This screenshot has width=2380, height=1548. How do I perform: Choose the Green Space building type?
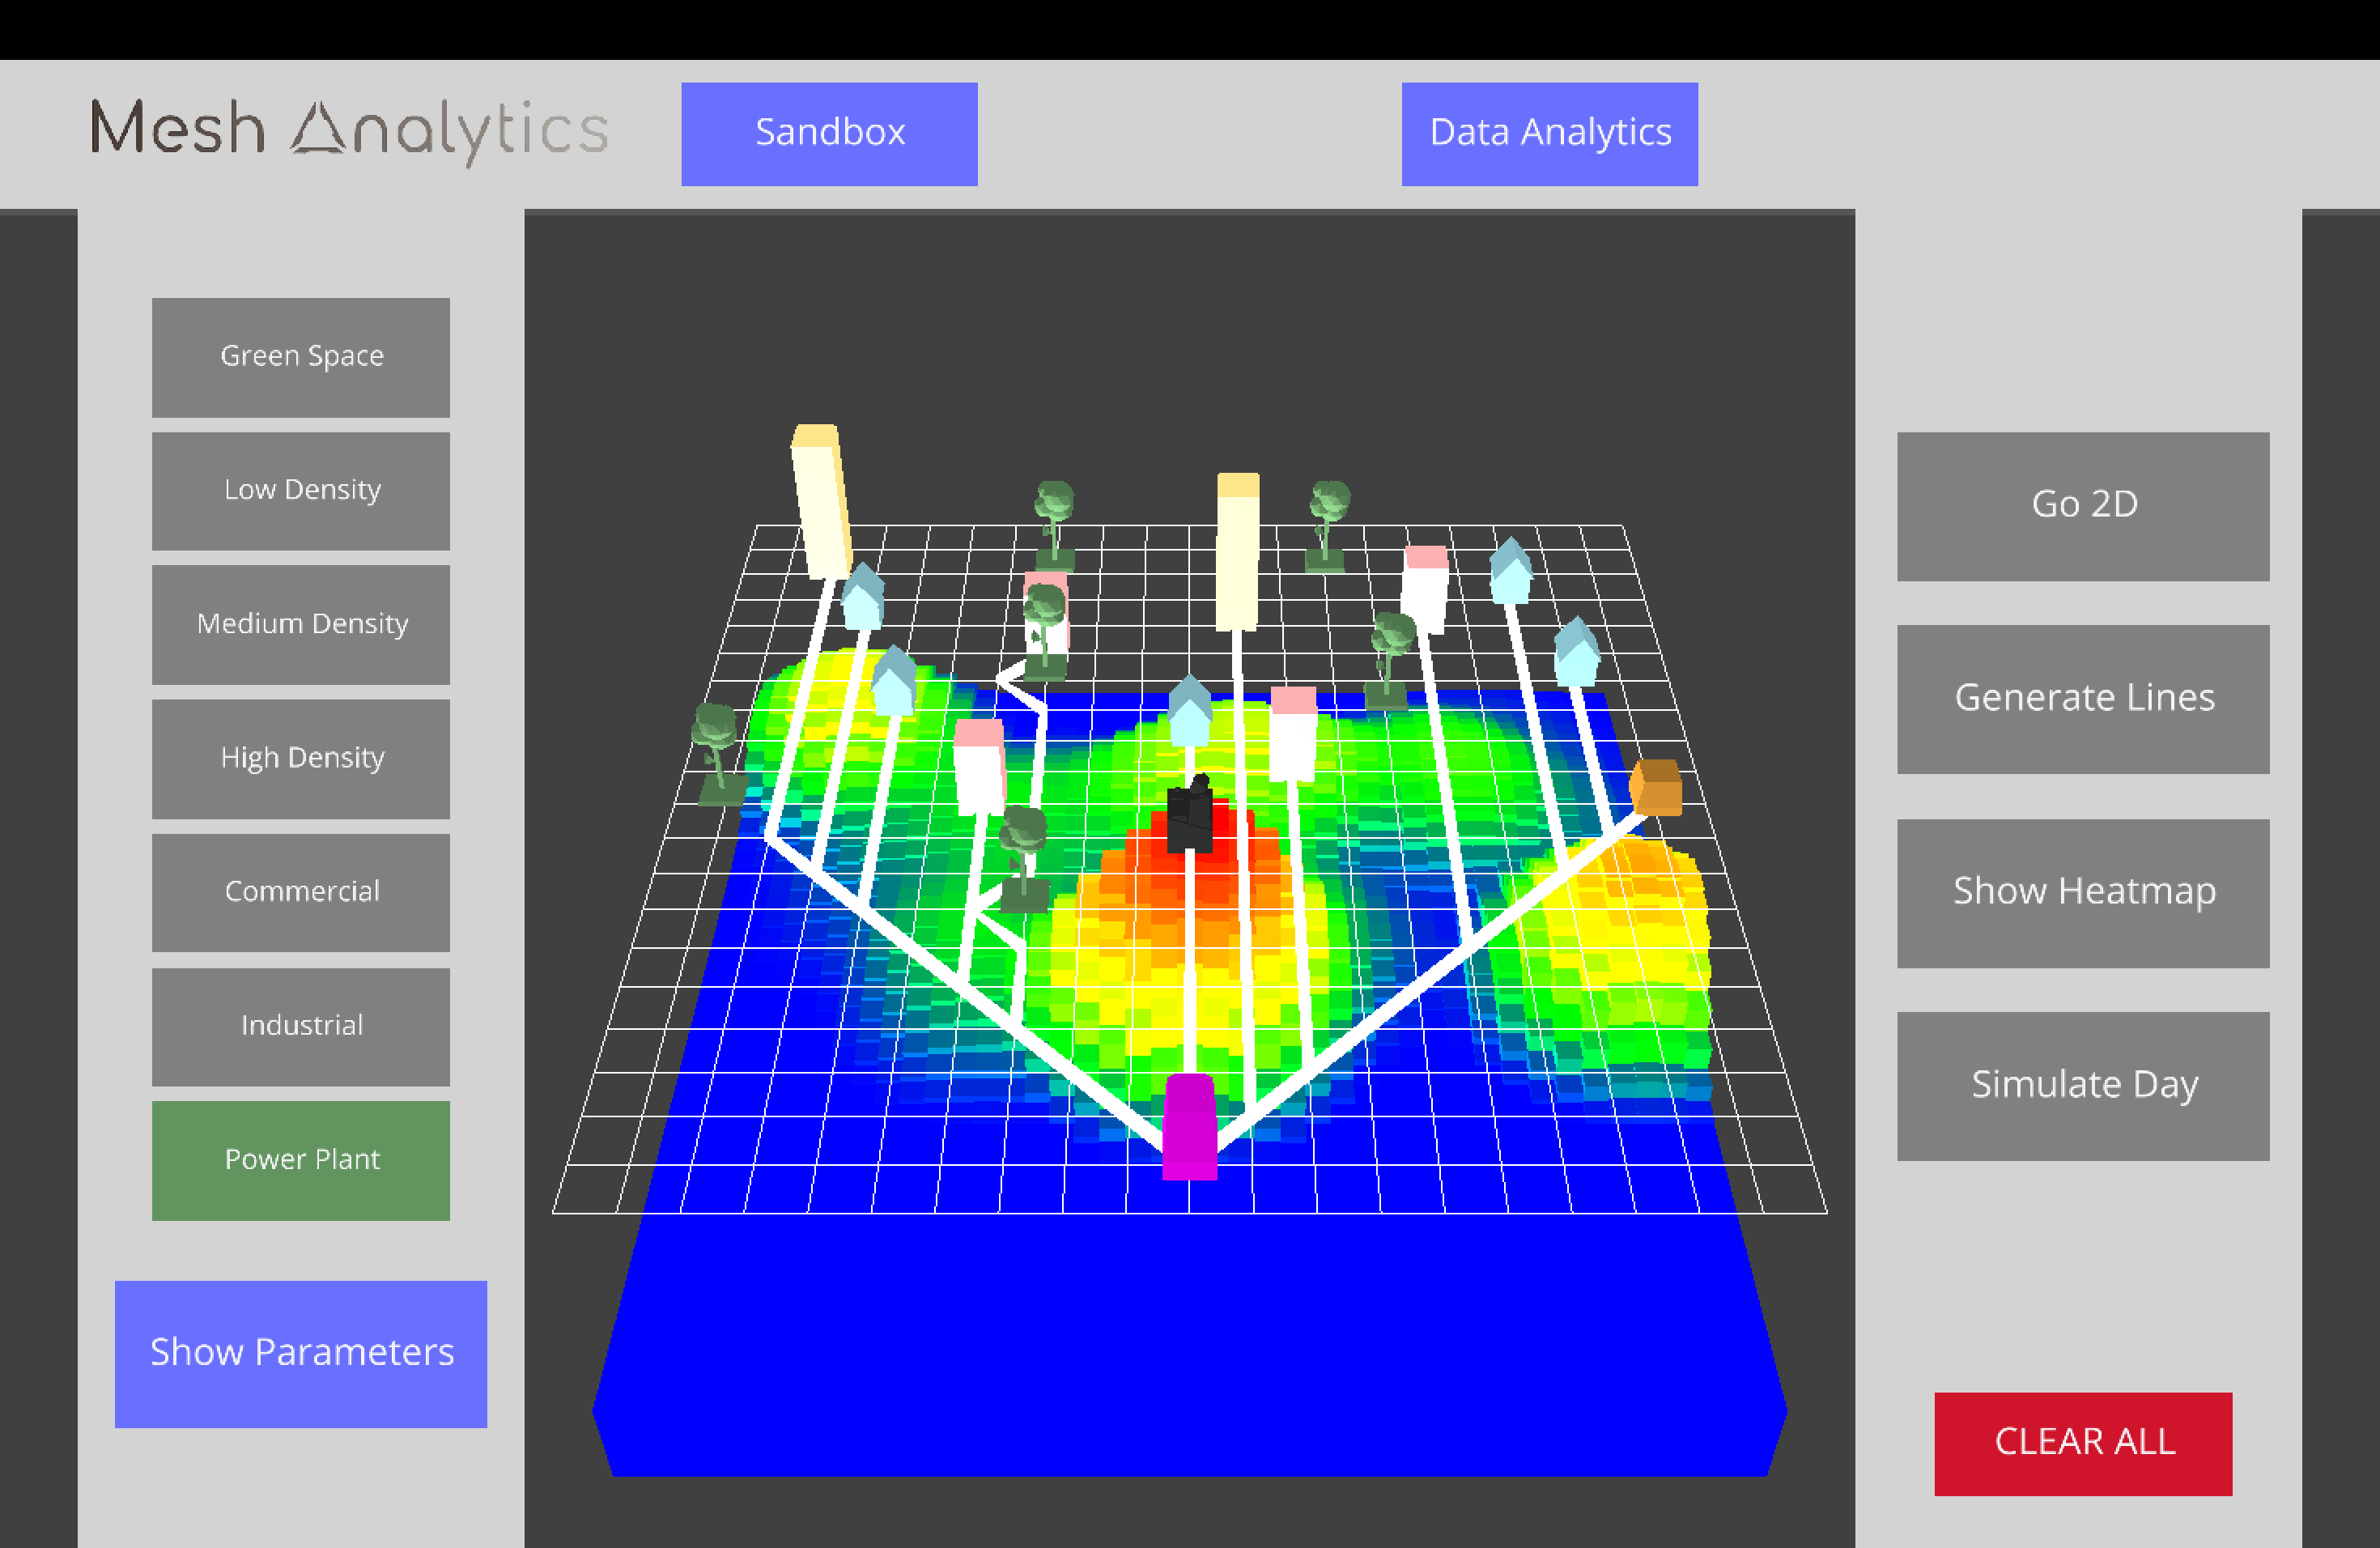301,357
